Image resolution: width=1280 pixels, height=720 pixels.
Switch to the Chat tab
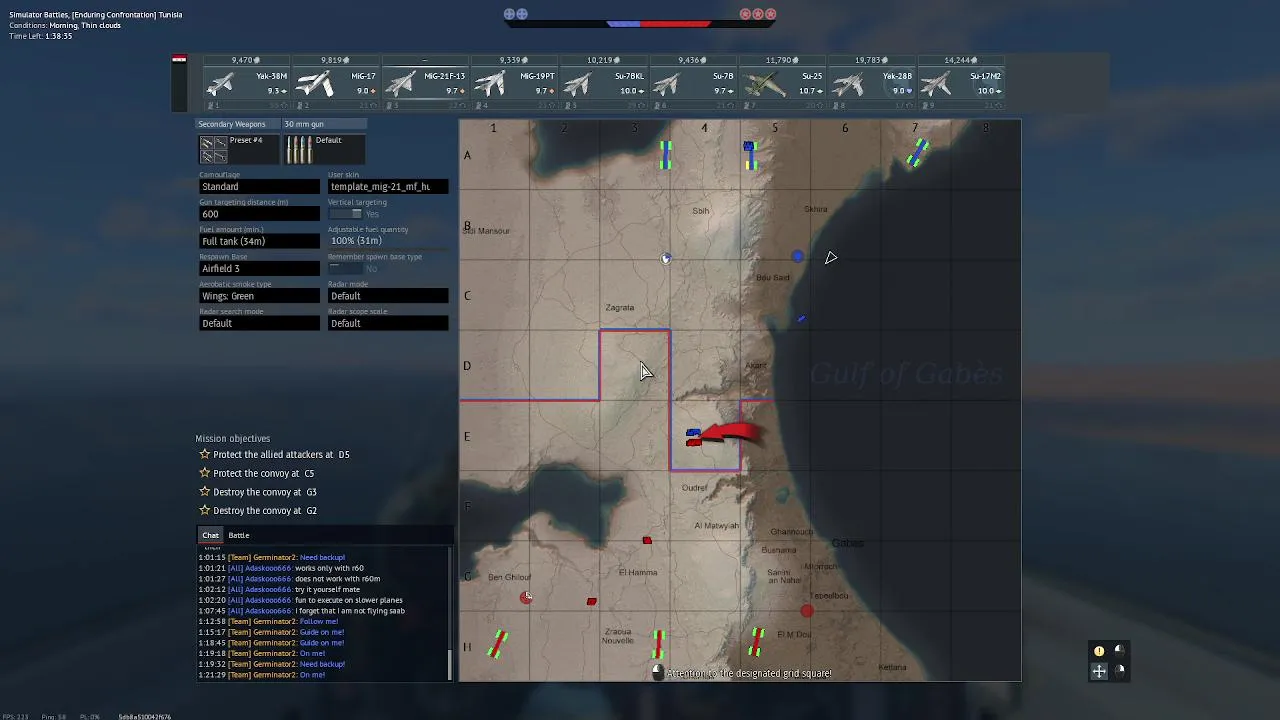[210, 535]
